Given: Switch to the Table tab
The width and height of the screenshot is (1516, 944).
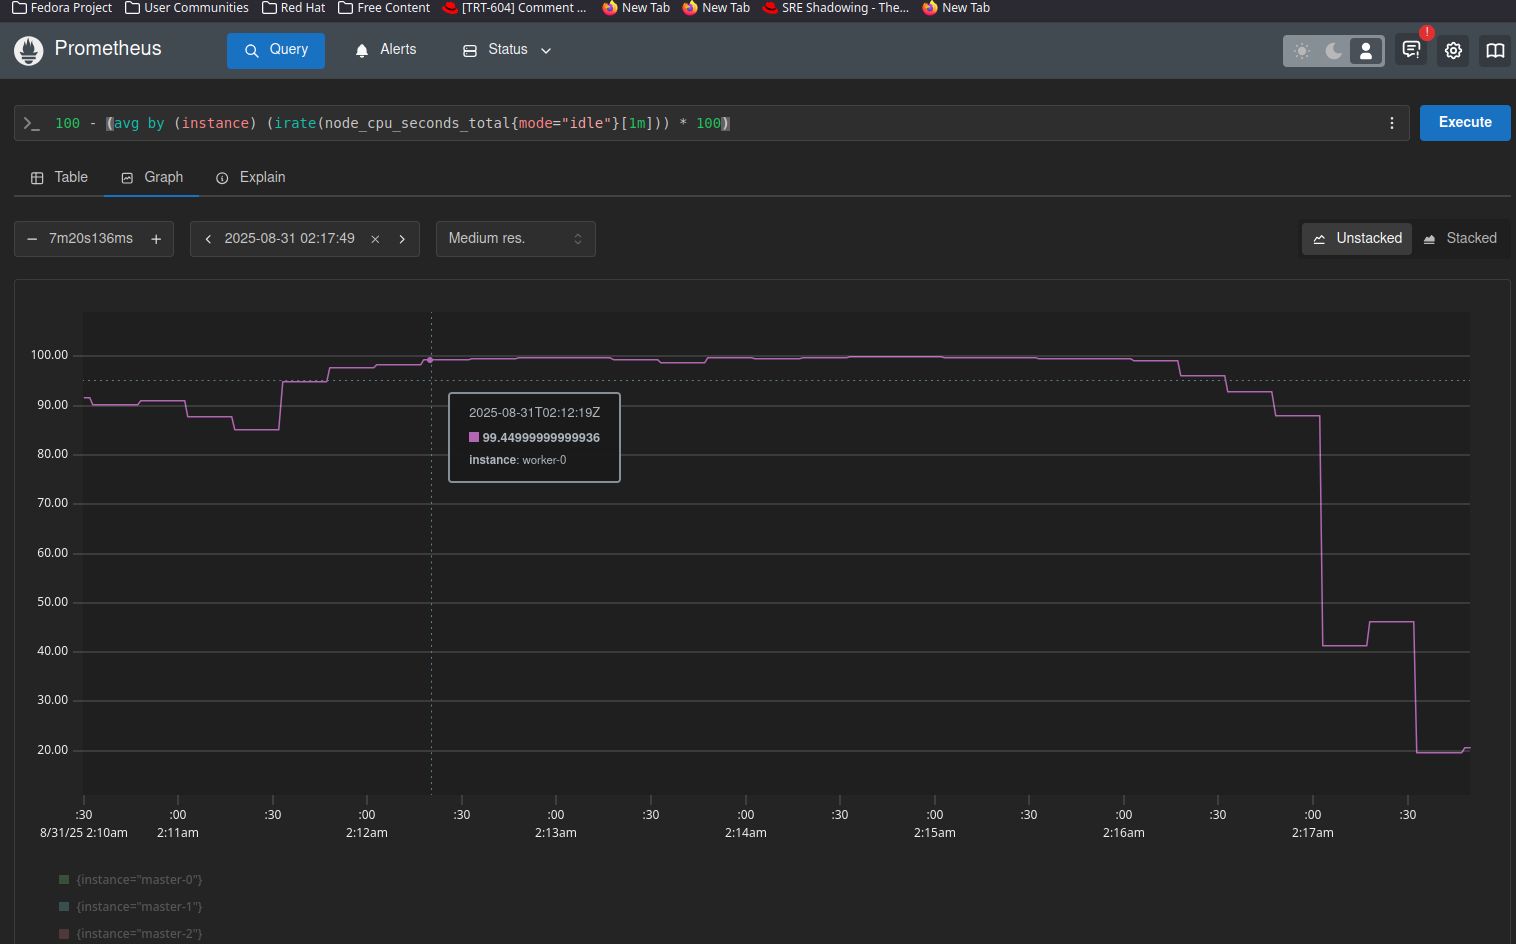Looking at the screenshot, I should click(x=60, y=178).
